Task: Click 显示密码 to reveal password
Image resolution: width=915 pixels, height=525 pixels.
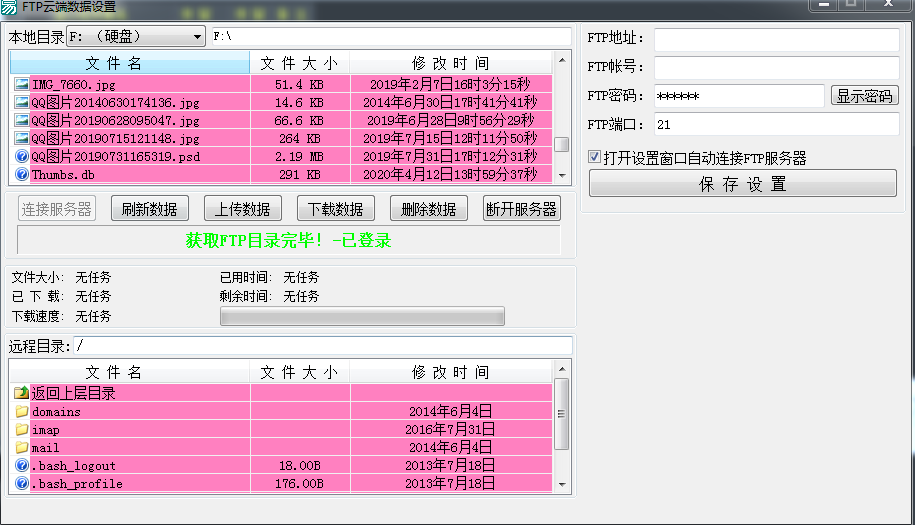Action: coord(864,96)
